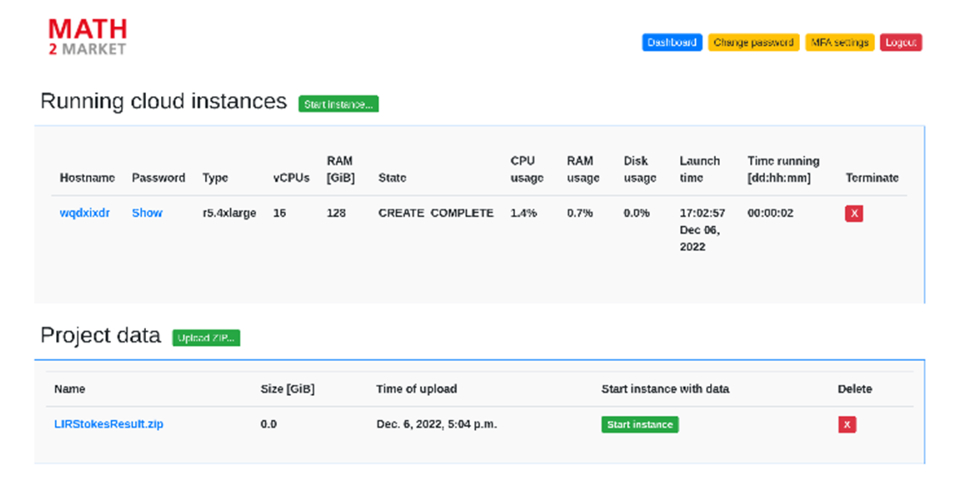The height and width of the screenshot is (500, 960).
Task: Show the instance password
Action: [x=147, y=213]
